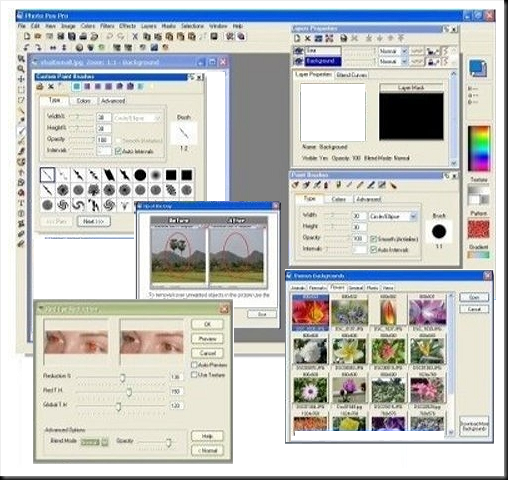
Task: Click the Cut scissors icon in main toolbar
Action: 135,36
